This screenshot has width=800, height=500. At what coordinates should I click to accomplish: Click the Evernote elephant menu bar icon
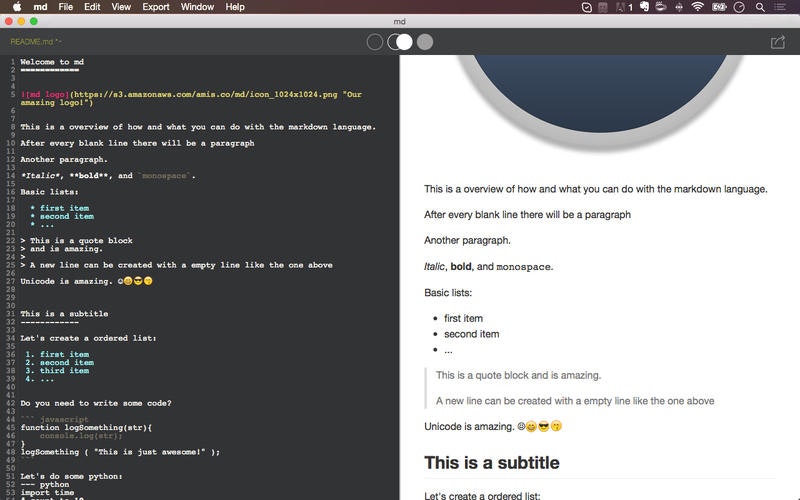644,7
